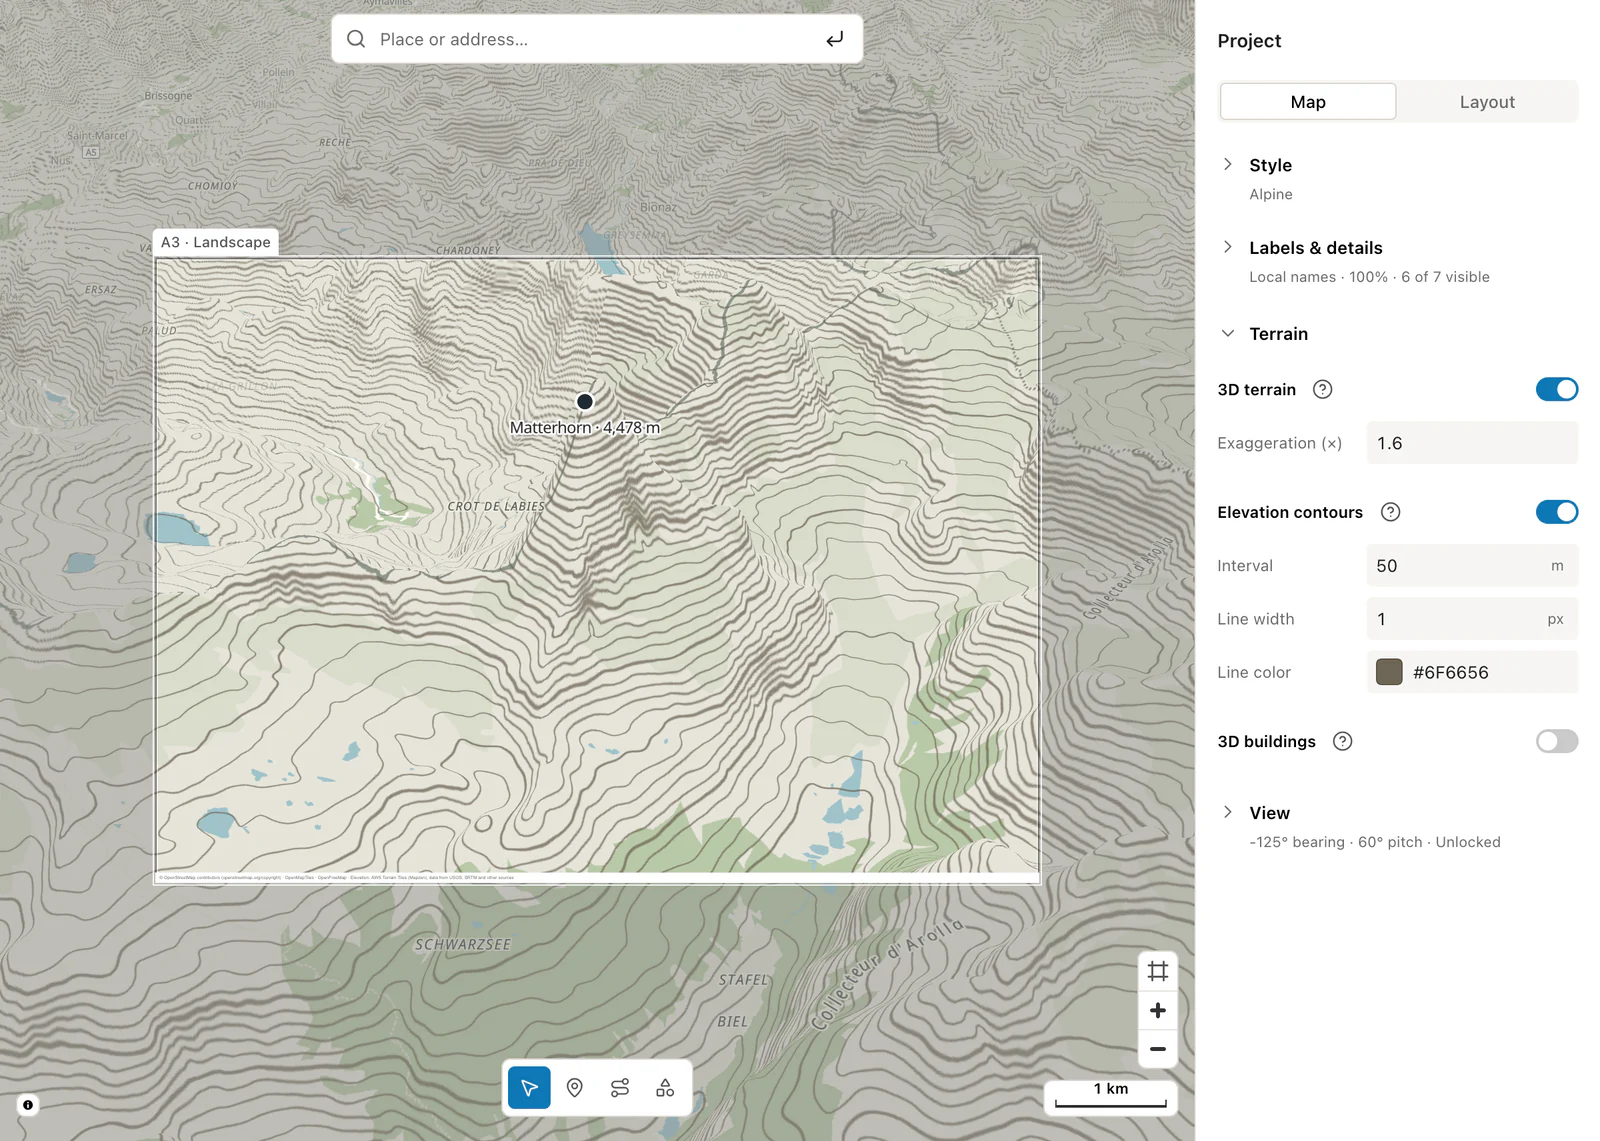Click the Alpine style subtitle

(x=1271, y=194)
